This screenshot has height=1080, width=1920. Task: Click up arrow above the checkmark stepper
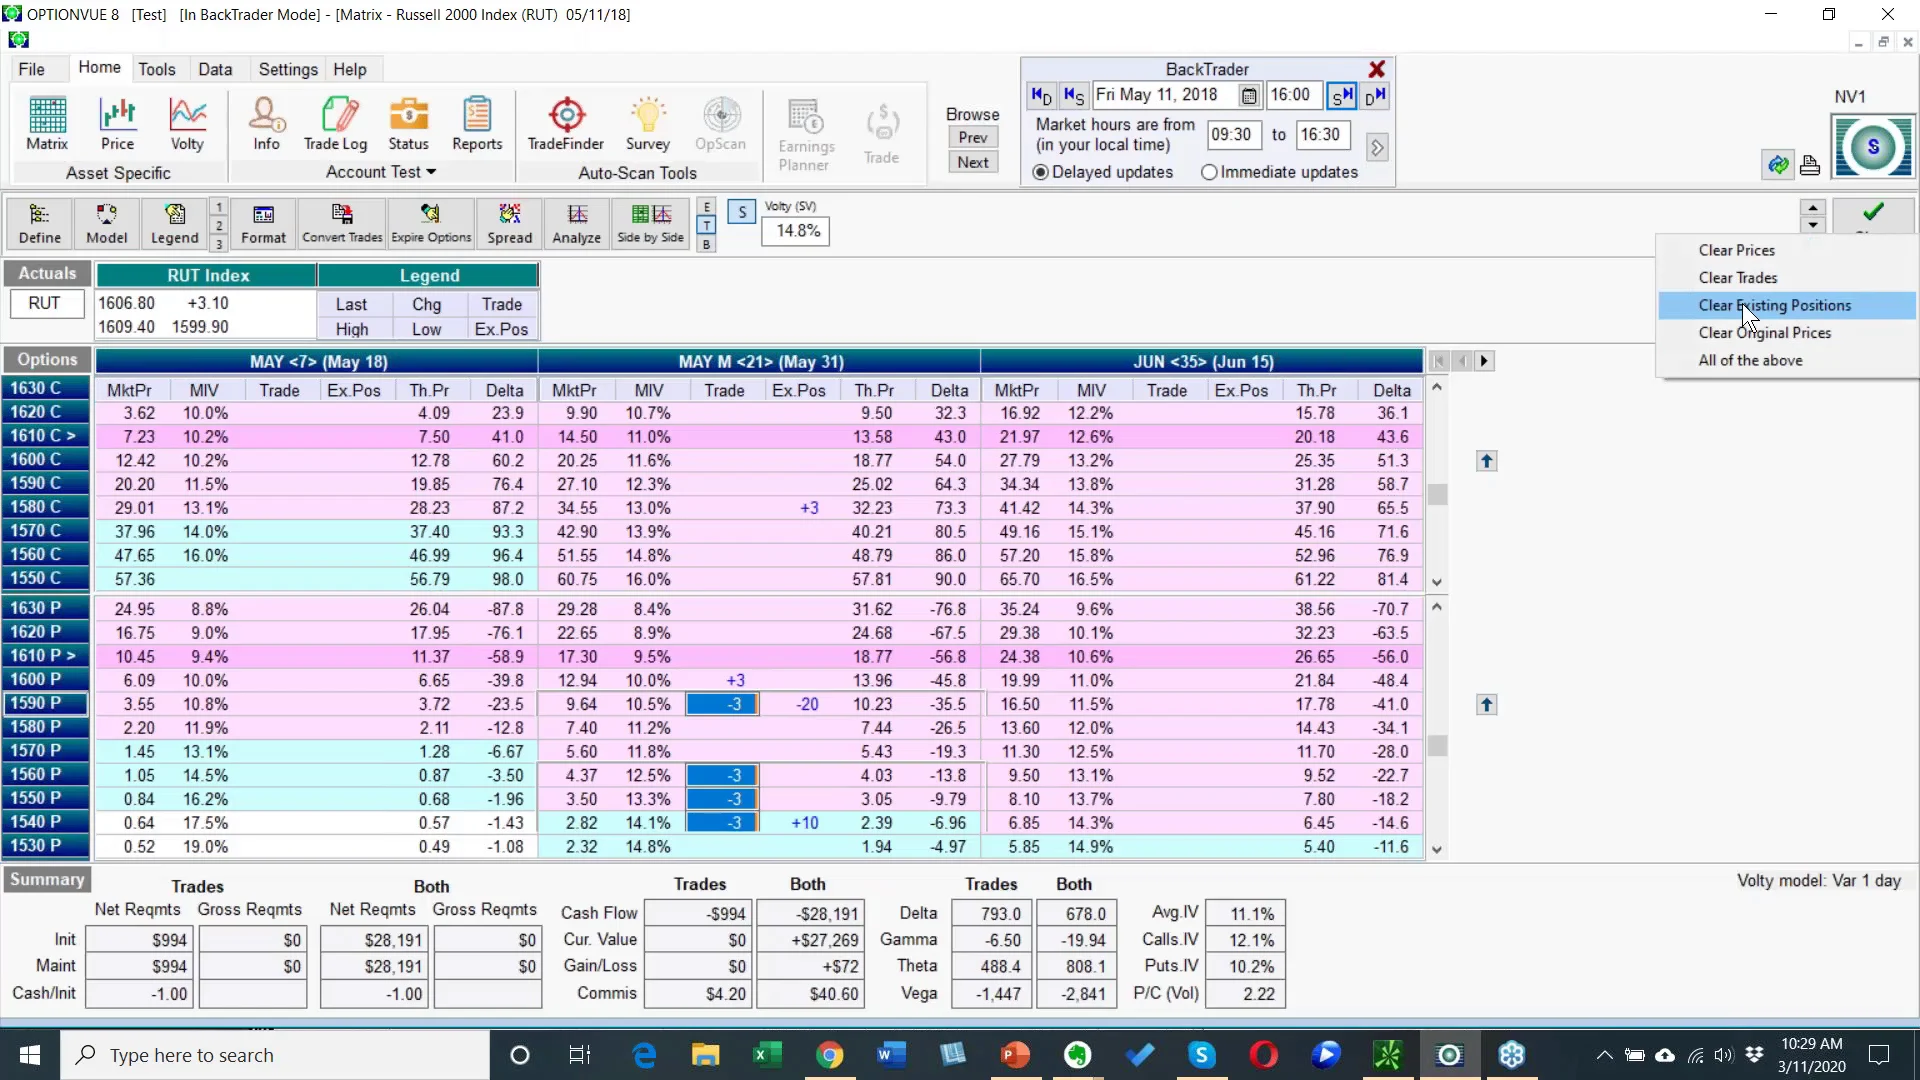click(x=1813, y=208)
